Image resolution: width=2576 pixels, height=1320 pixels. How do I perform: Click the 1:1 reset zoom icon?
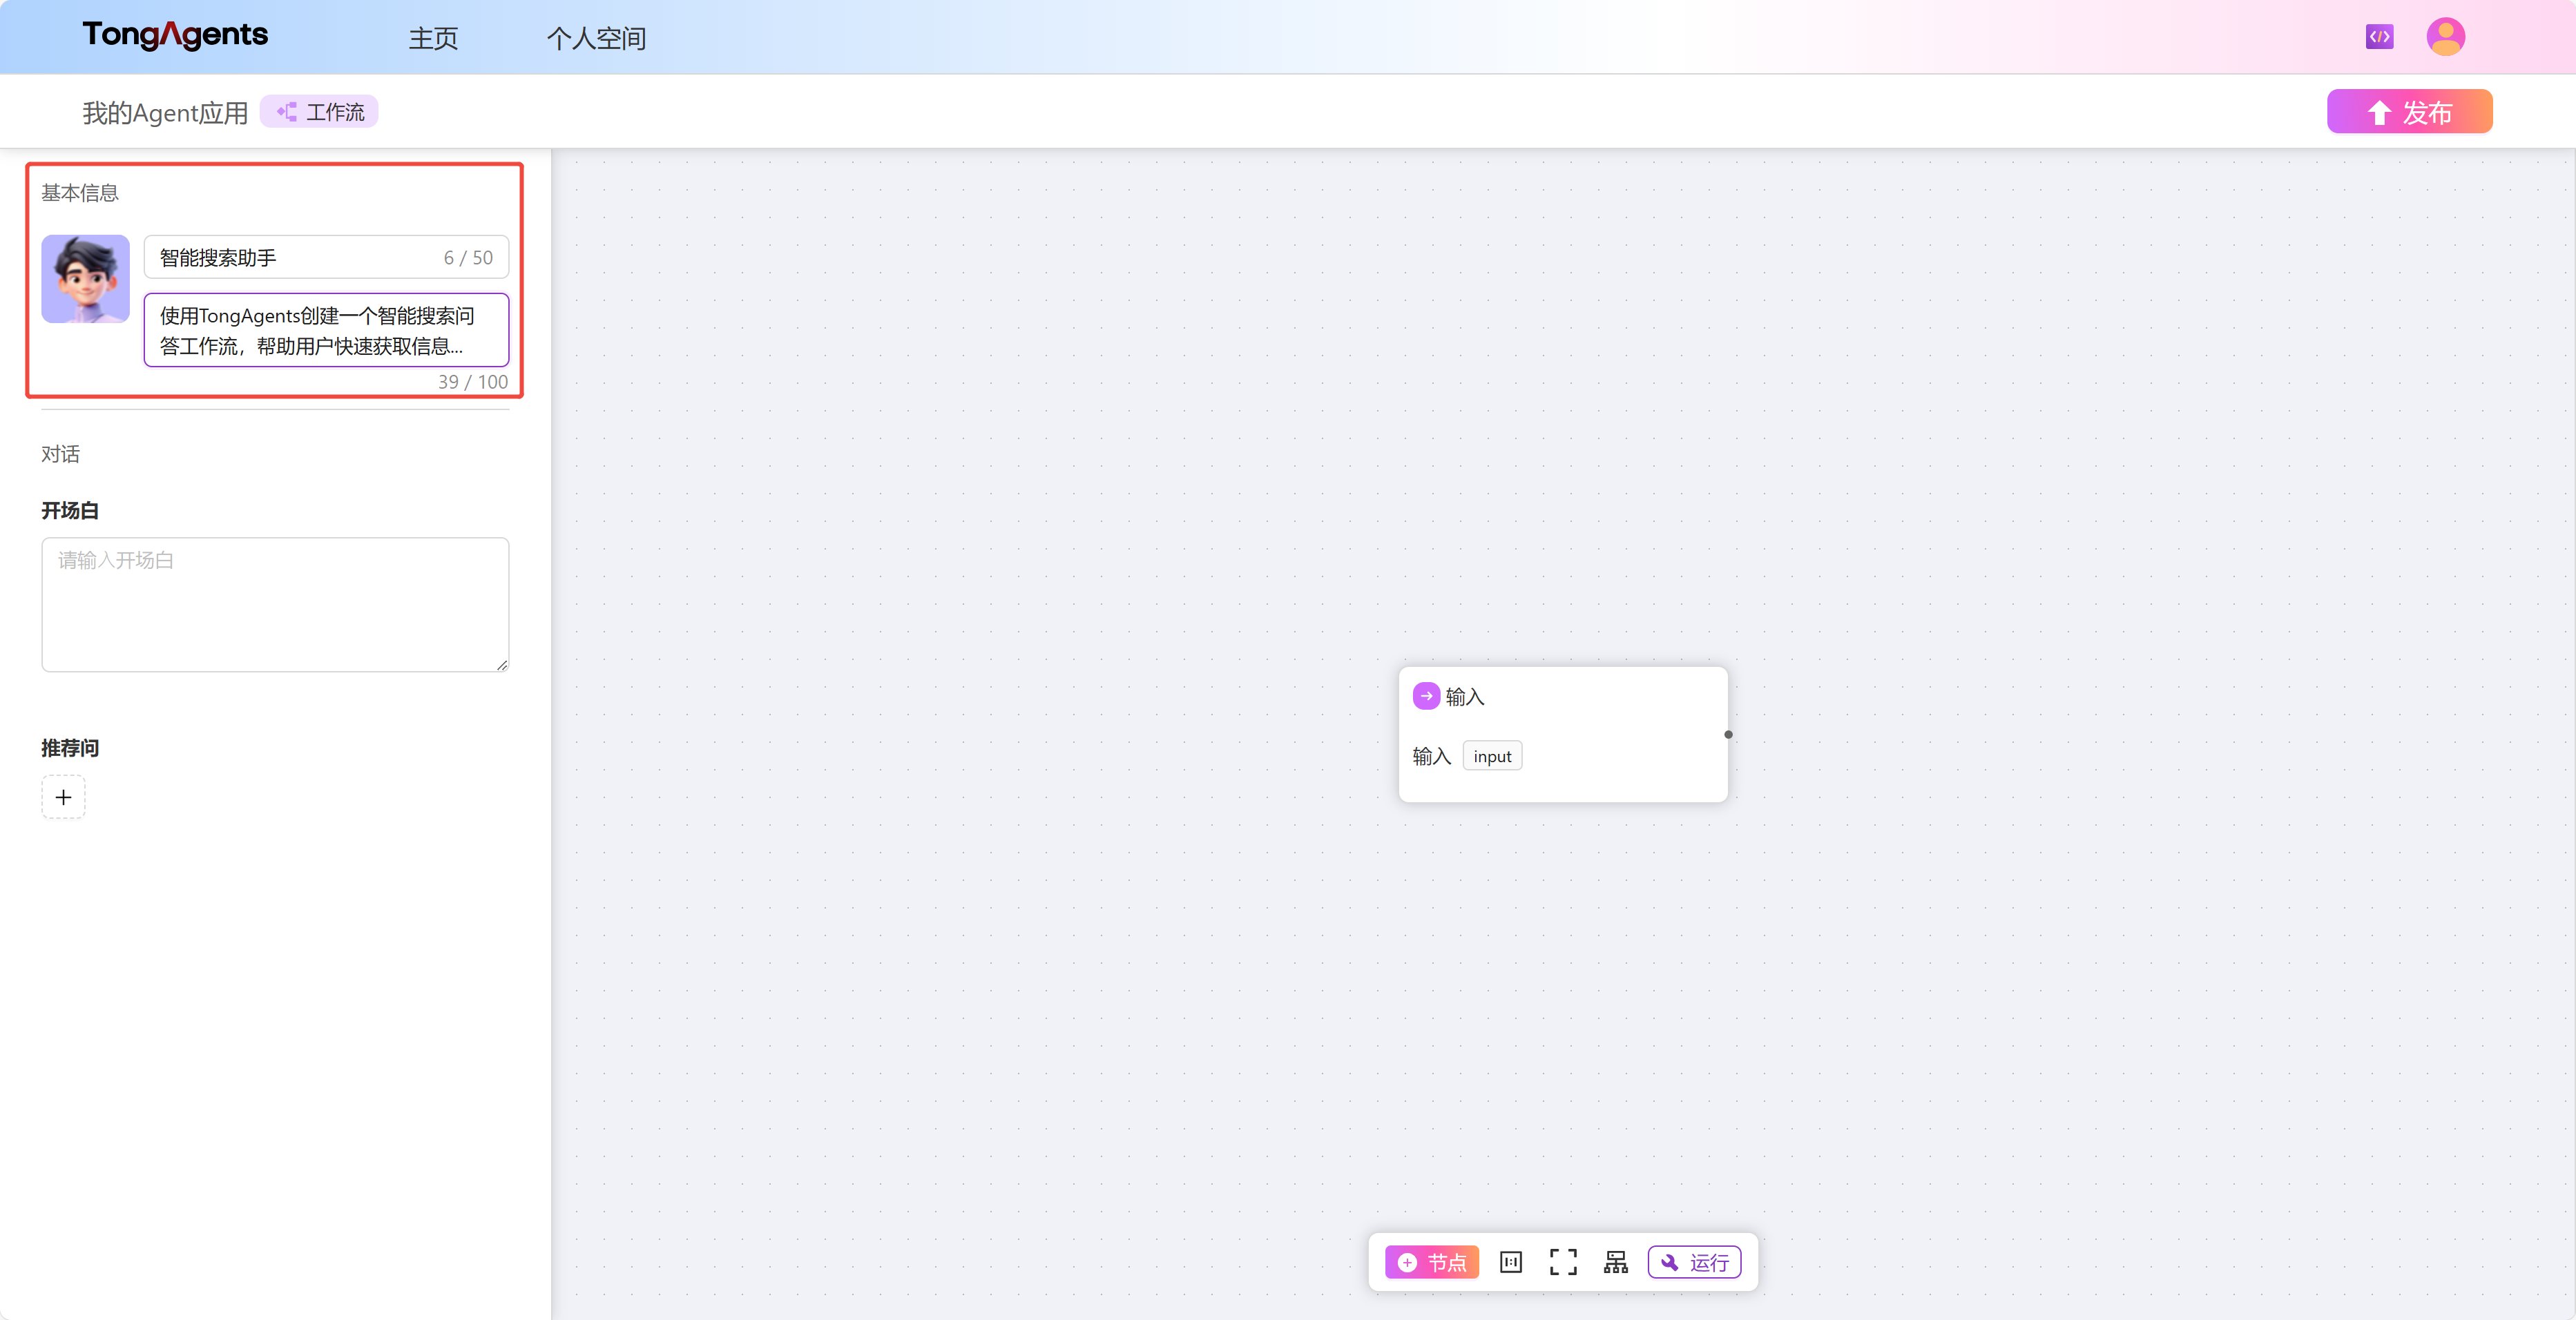1510,1262
